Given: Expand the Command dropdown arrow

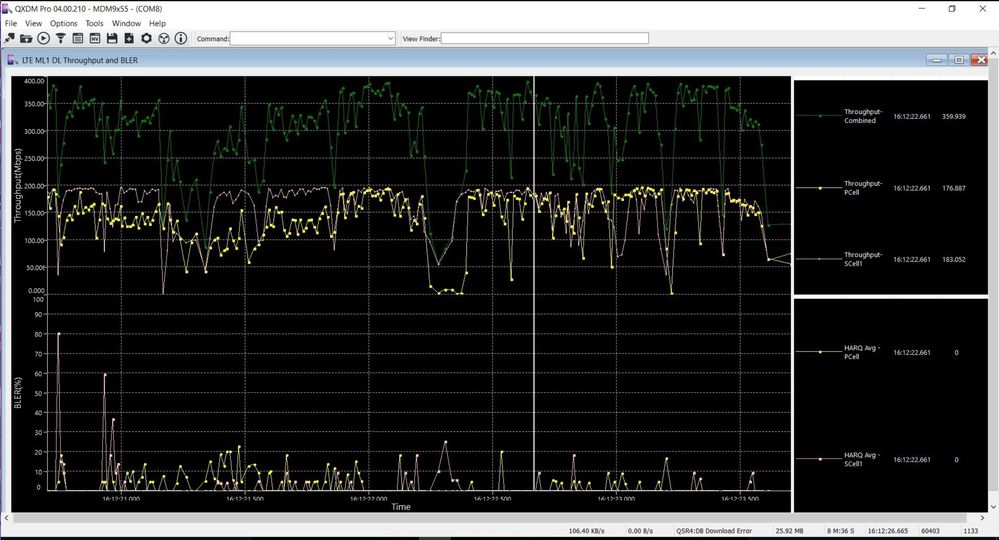Looking at the screenshot, I should click(x=390, y=39).
